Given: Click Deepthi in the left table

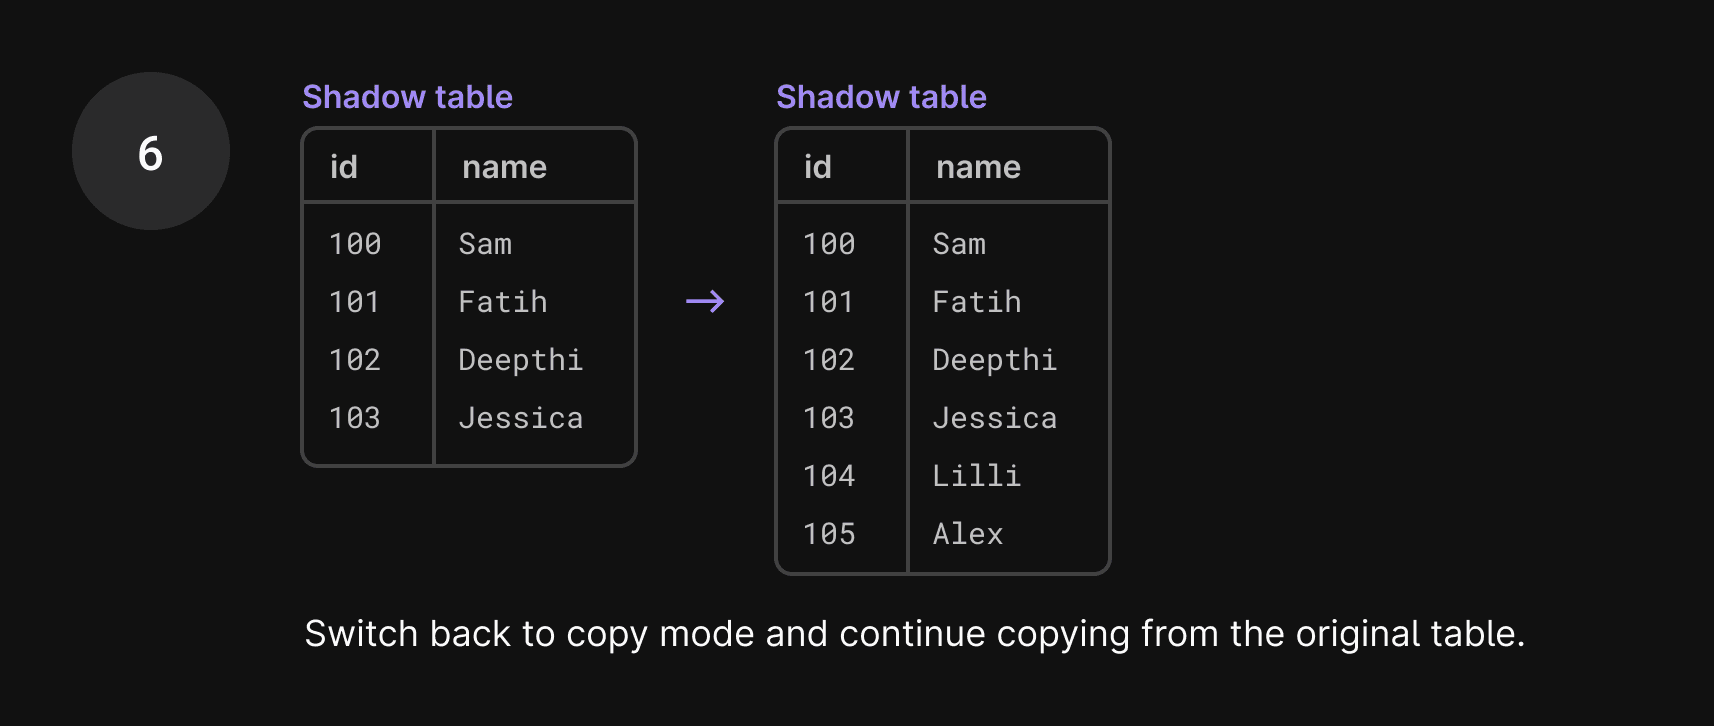Looking at the screenshot, I should pyautogui.click(x=520, y=360).
